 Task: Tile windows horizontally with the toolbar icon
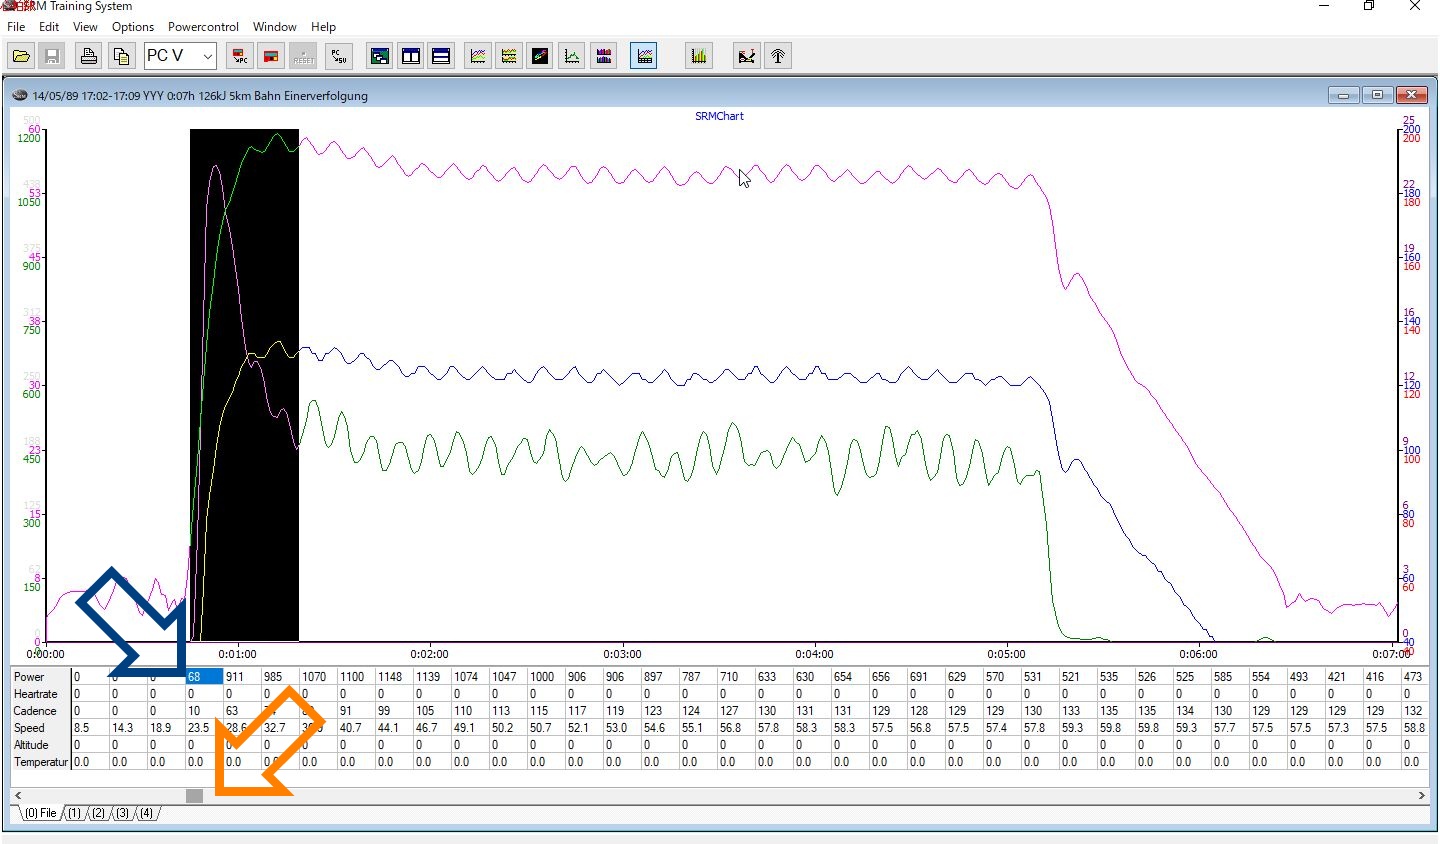pyautogui.click(x=441, y=56)
